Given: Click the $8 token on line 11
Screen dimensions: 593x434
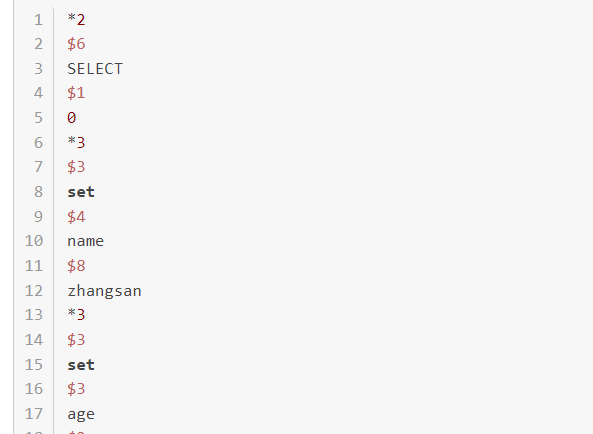Looking at the screenshot, I should (76, 266).
